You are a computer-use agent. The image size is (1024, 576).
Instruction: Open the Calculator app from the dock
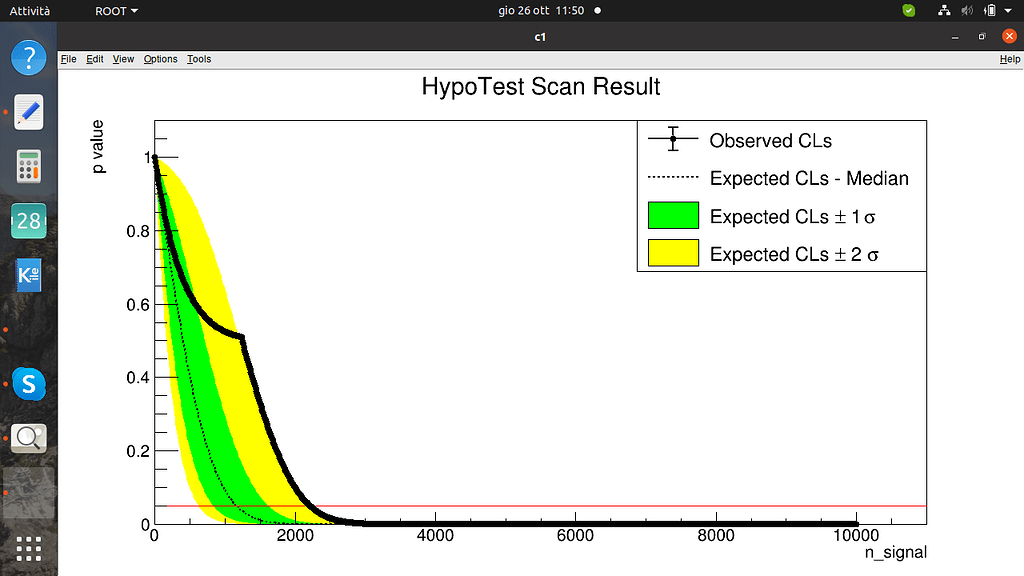coord(28,167)
